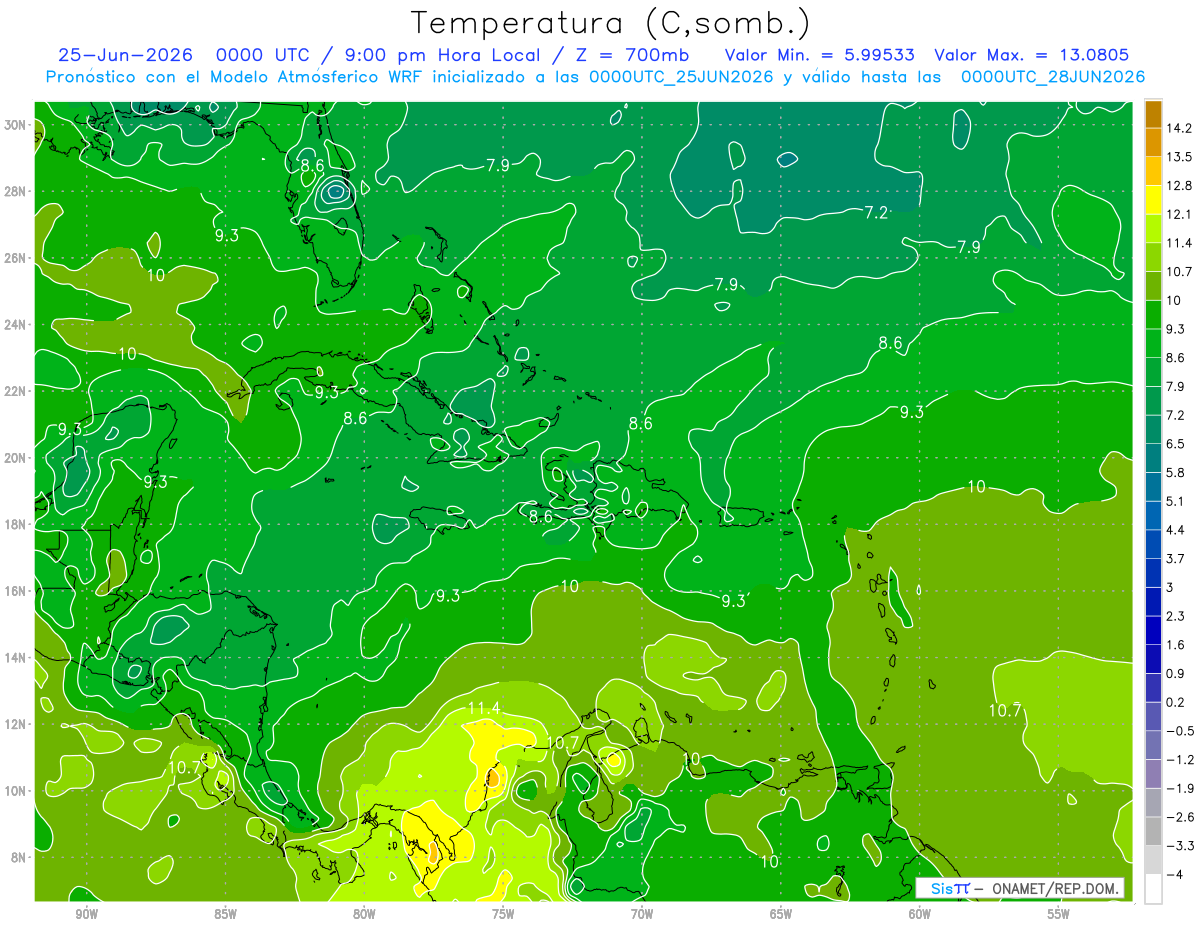The image size is (1200, 927).
Task: Click the purple legend swatch between -1.2 and -1.9
Action: coord(1153,774)
